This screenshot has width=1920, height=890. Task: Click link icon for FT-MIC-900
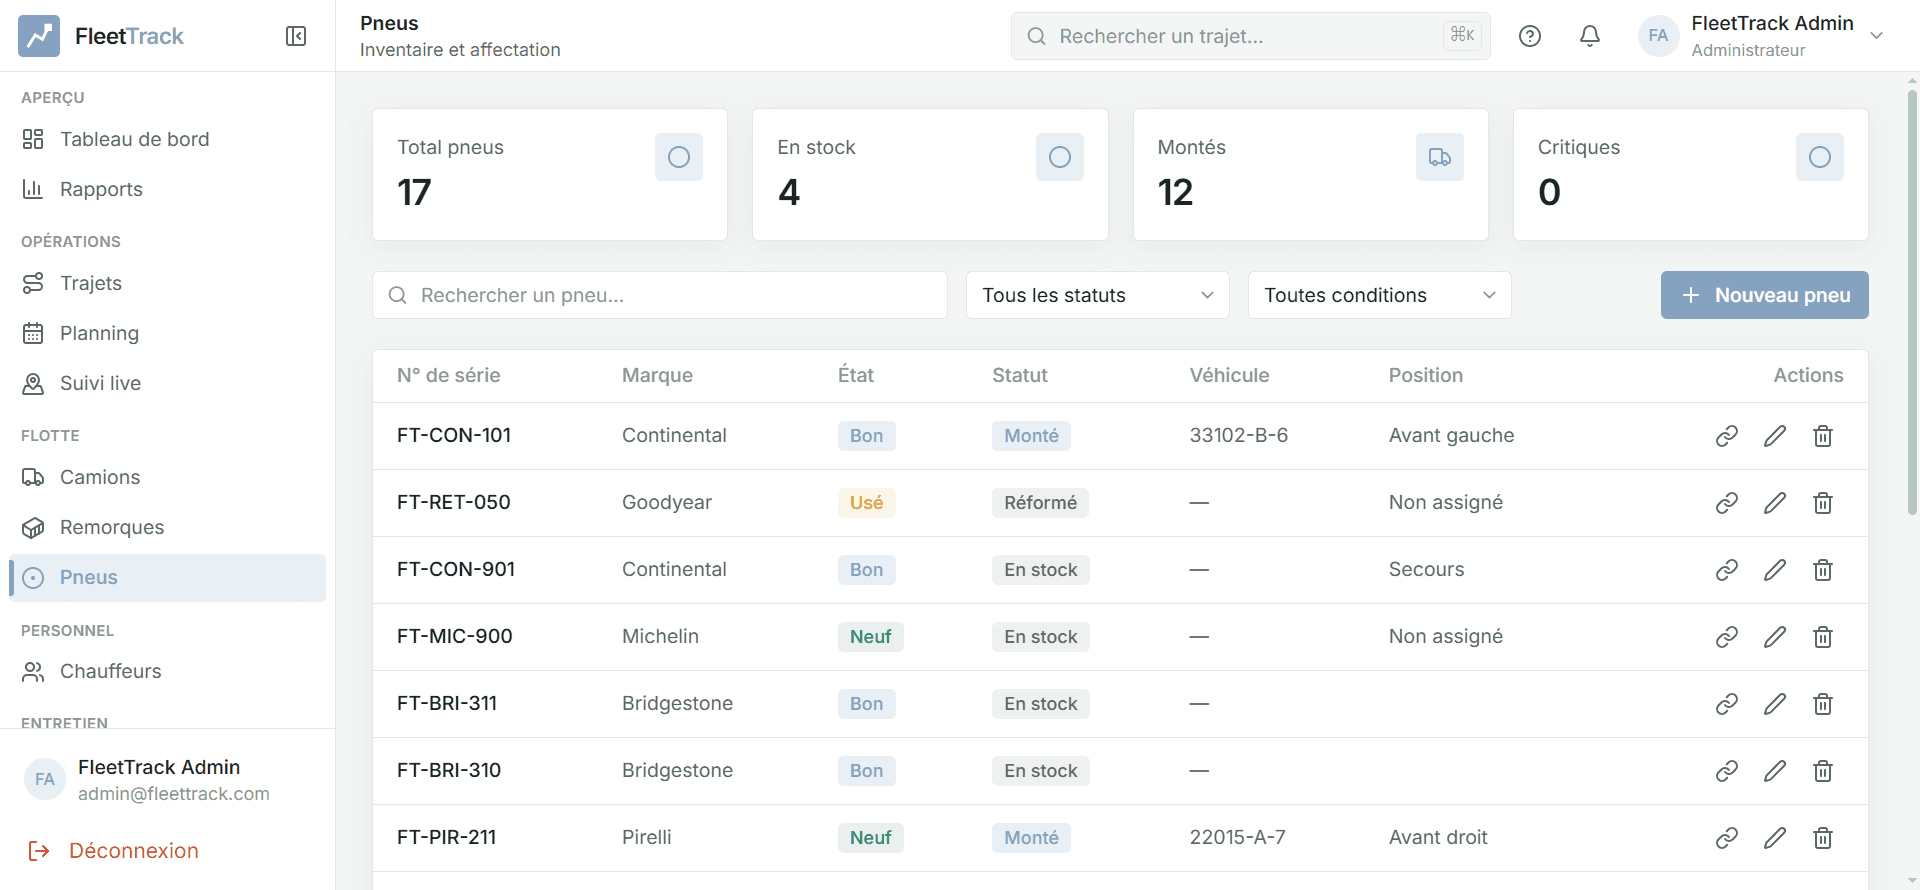tap(1727, 637)
